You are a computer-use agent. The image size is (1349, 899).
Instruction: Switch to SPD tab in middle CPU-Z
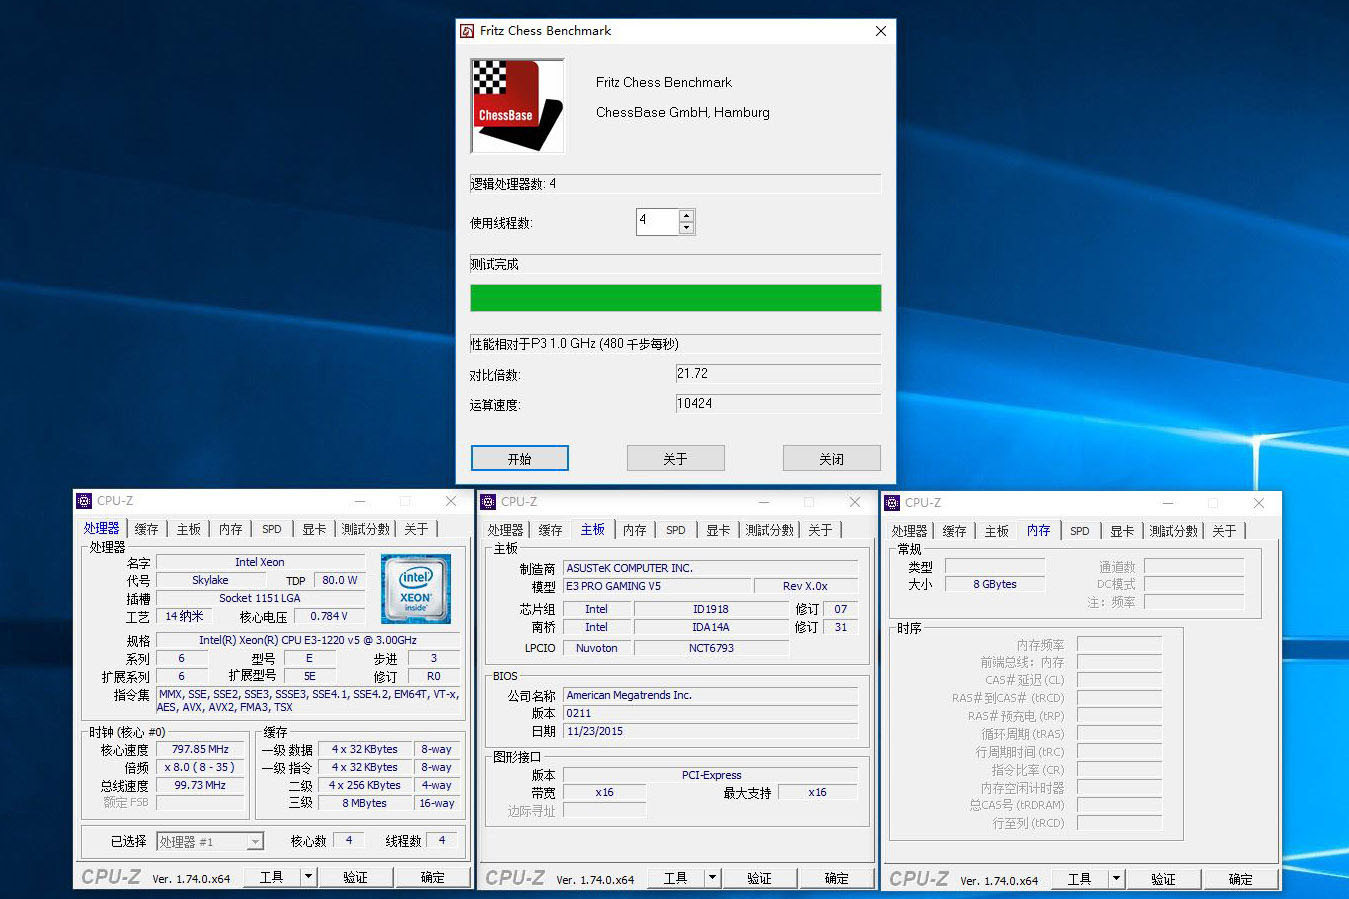pos(676,530)
